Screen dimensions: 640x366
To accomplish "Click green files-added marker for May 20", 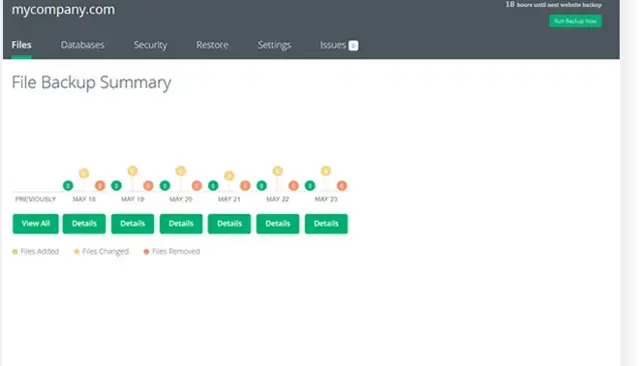I will pos(165,186).
